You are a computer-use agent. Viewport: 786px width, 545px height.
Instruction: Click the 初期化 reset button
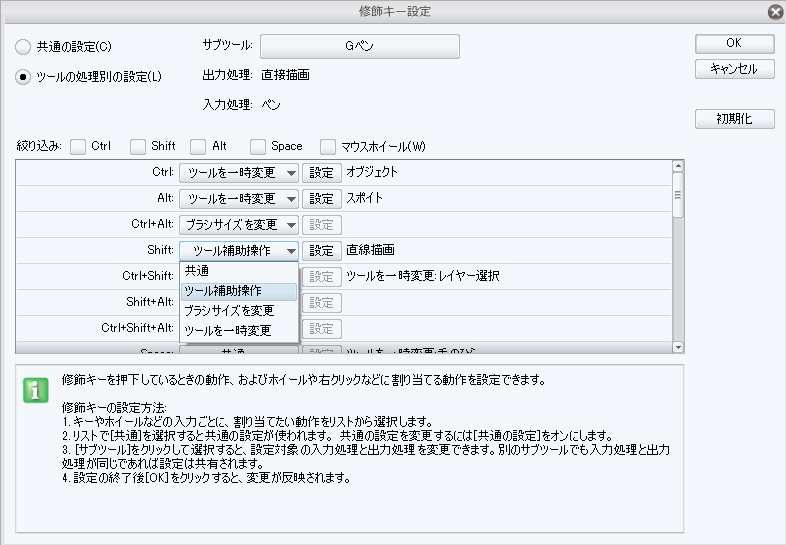pyautogui.click(x=734, y=119)
